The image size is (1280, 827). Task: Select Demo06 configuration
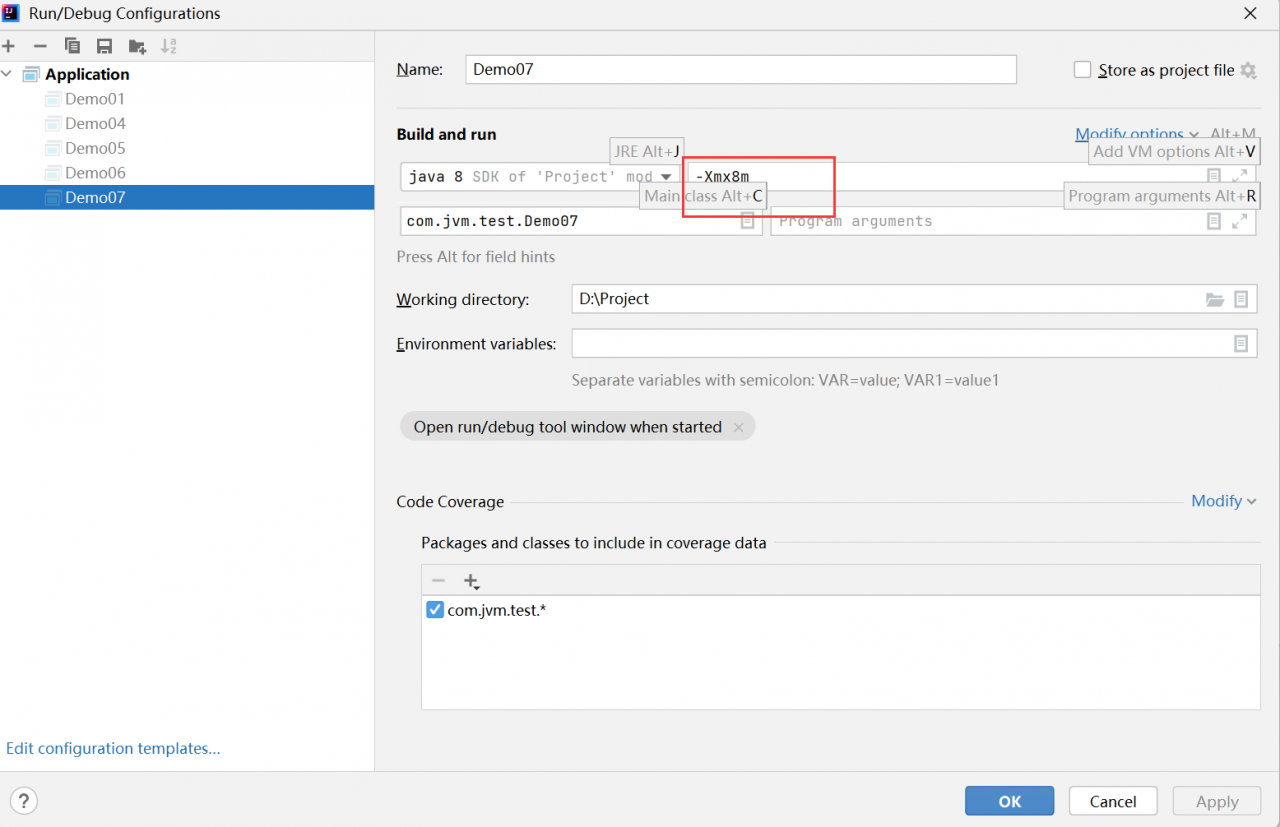click(x=95, y=173)
